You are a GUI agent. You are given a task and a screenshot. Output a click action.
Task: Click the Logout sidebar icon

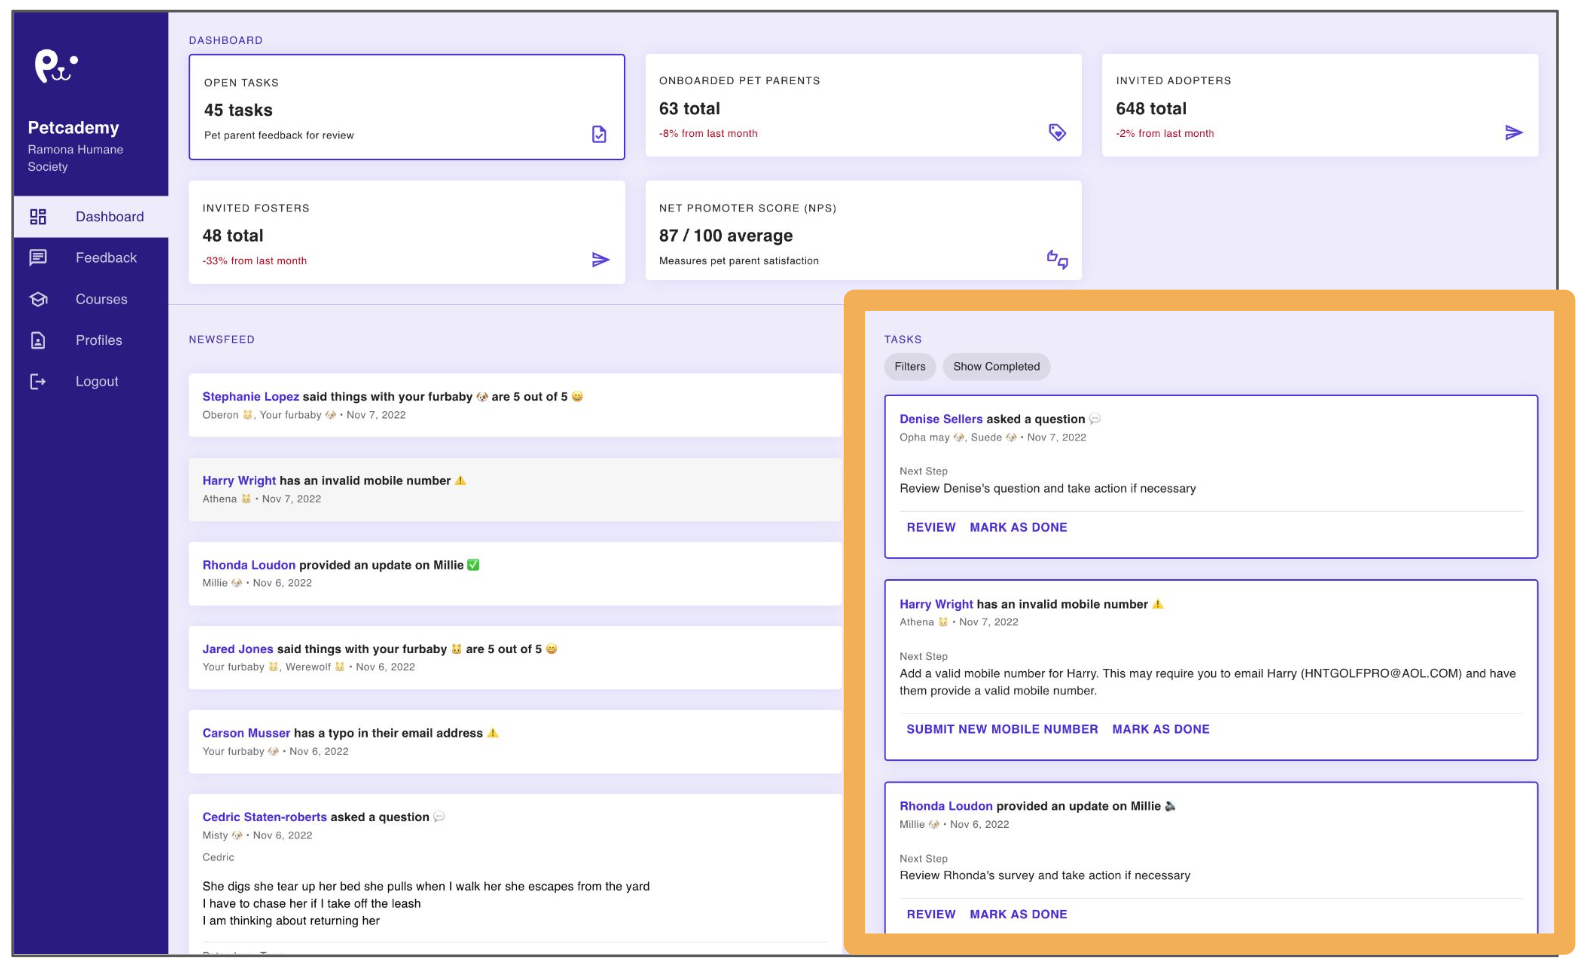[x=38, y=381]
